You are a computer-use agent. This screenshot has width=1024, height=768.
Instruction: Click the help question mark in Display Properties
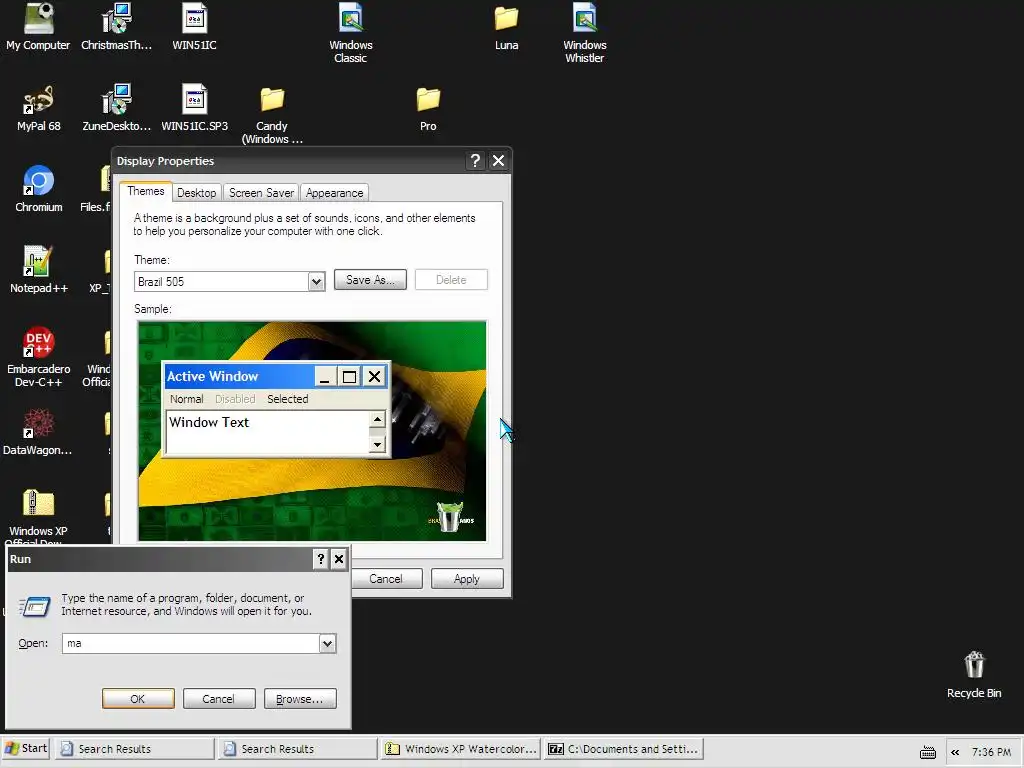coord(475,161)
